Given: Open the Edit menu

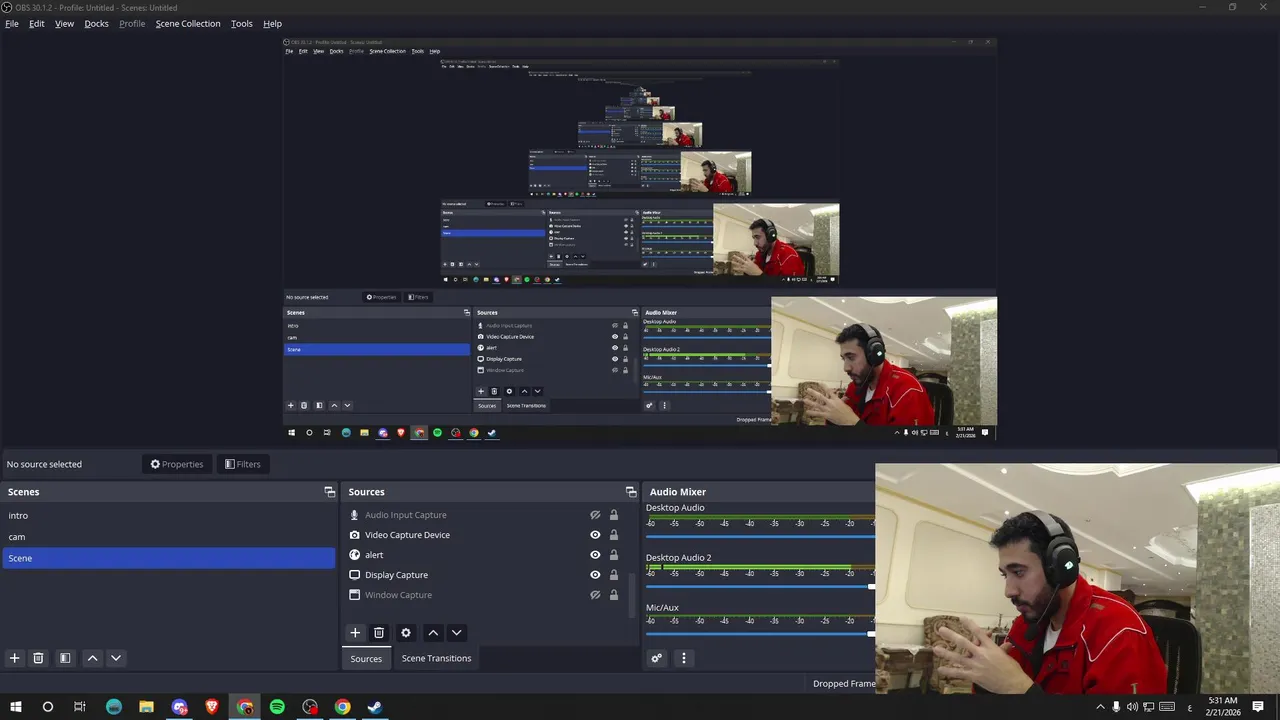Looking at the screenshot, I should [37, 24].
